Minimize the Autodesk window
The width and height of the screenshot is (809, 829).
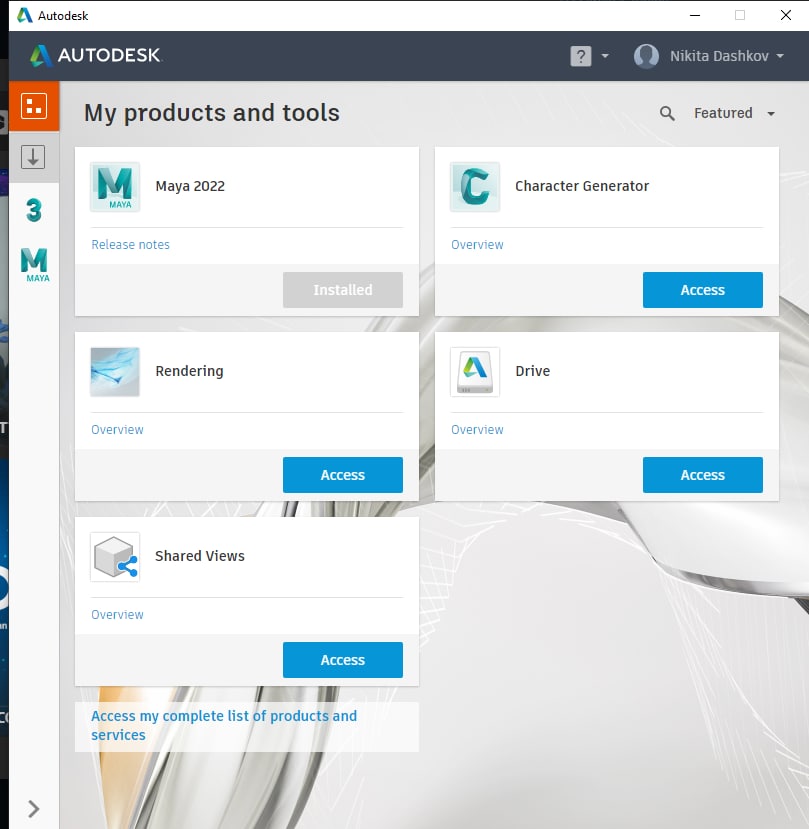tap(695, 15)
